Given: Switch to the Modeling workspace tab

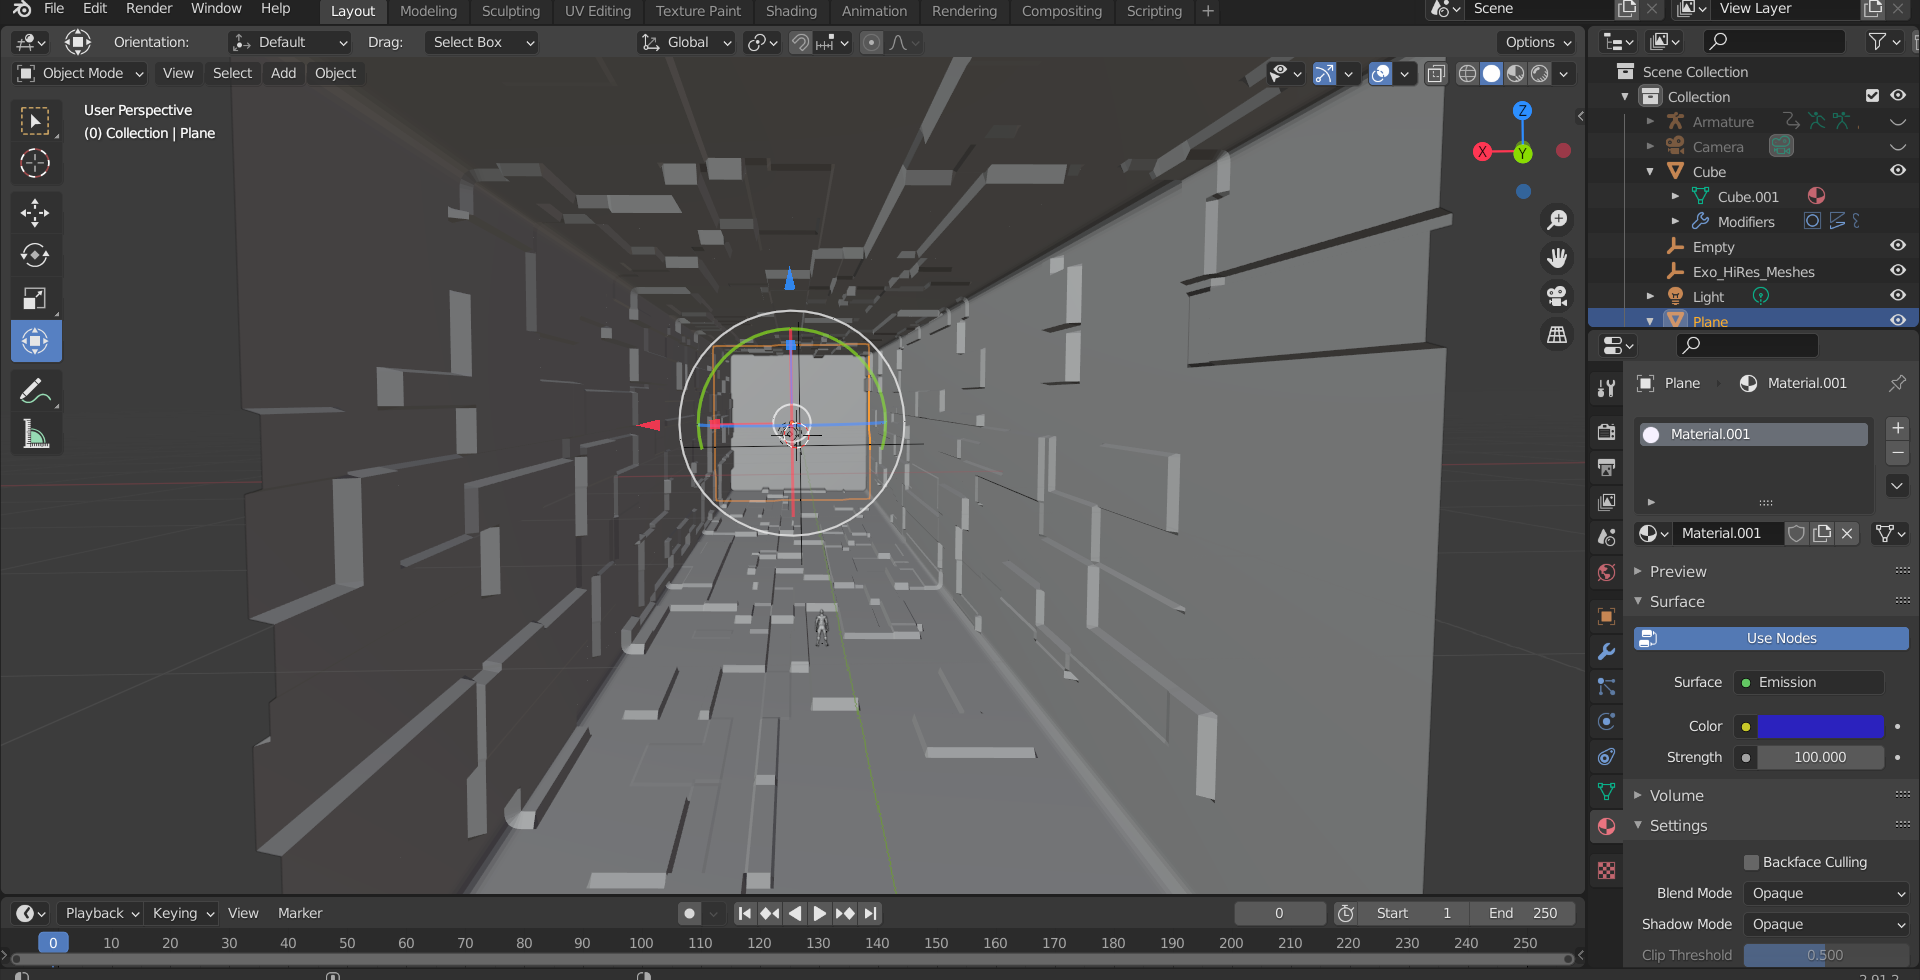Looking at the screenshot, I should coord(428,11).
